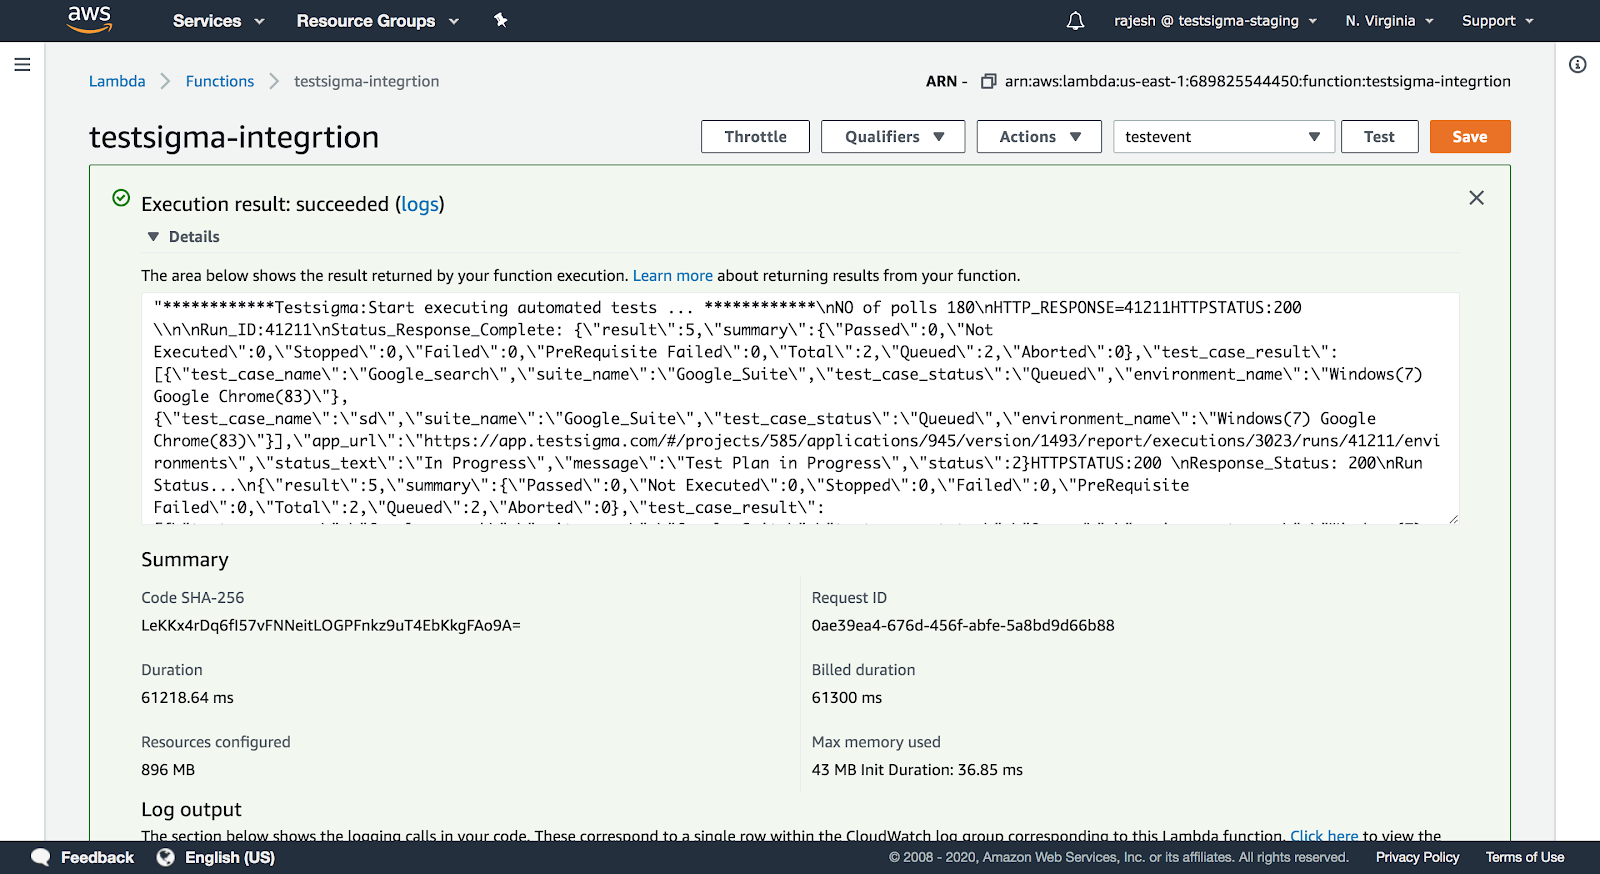
Task: Open the info panel icon
Action: 1577,65
